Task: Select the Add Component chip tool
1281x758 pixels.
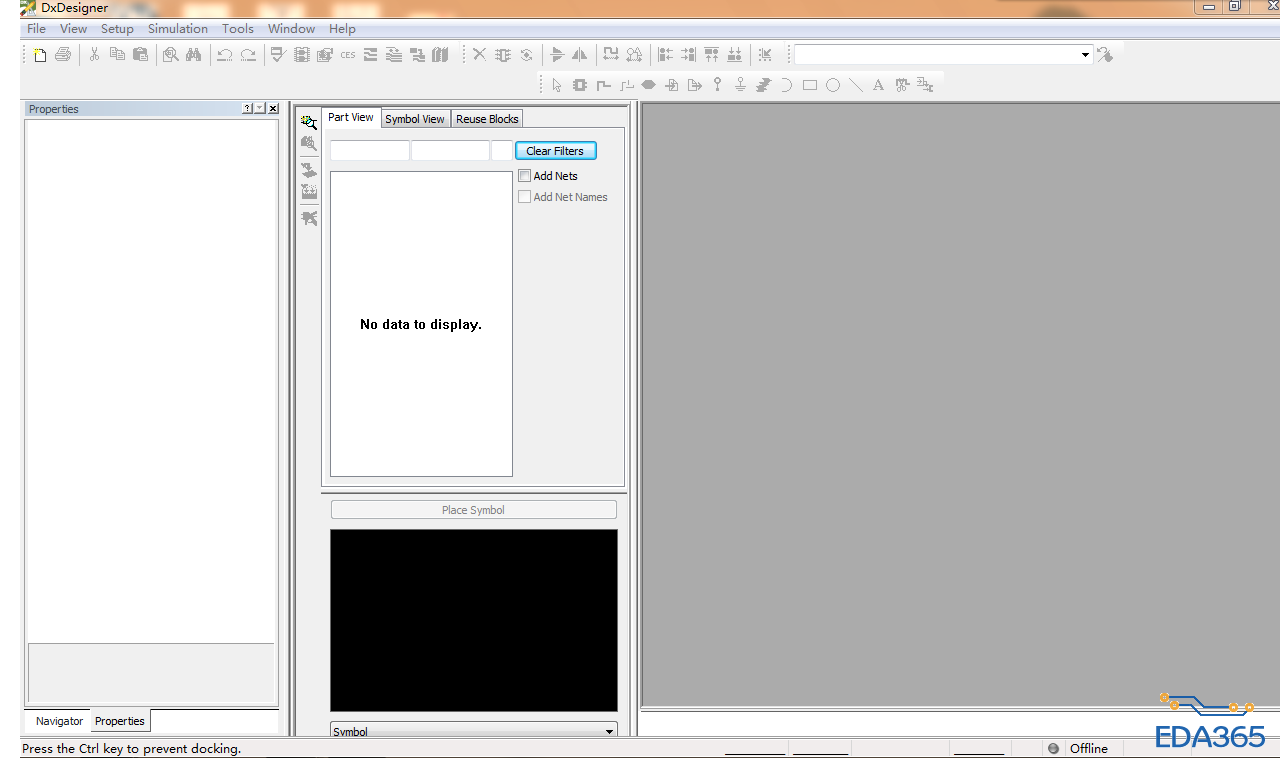Action: (580, 85)
